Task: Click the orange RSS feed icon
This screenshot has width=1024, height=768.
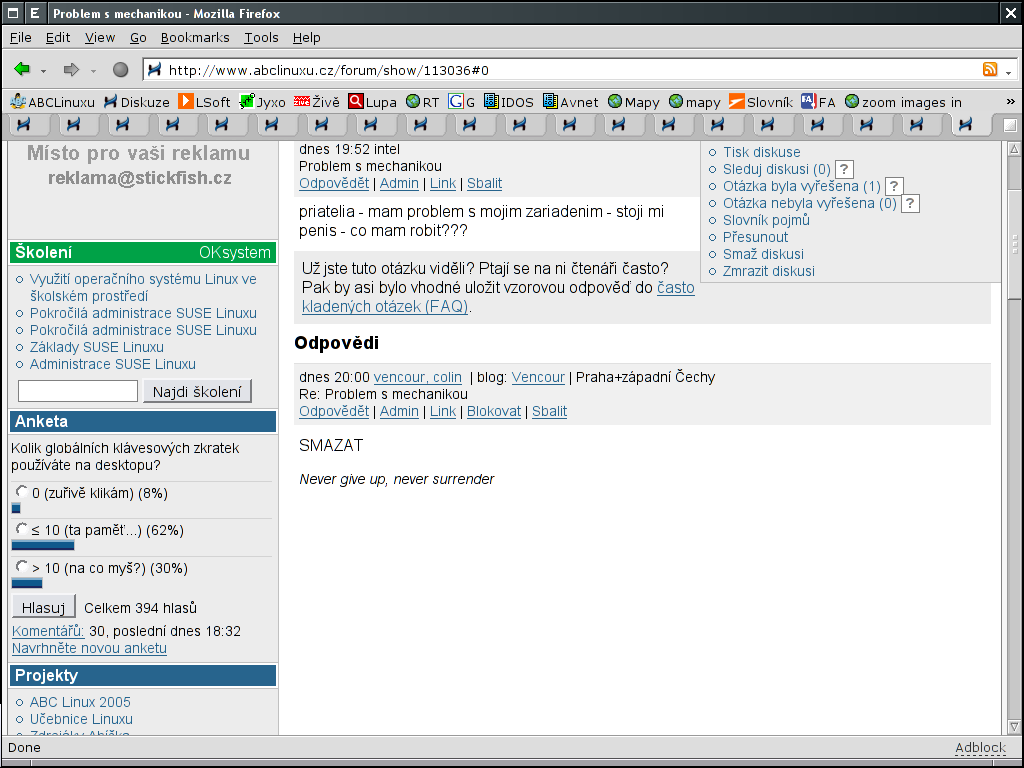Action: (x=990, y=69)
